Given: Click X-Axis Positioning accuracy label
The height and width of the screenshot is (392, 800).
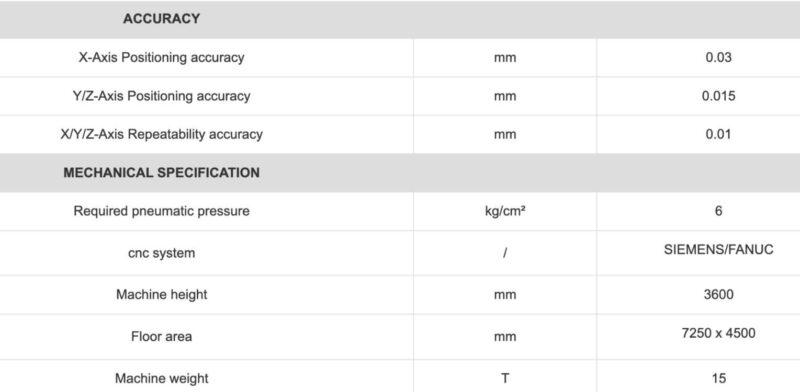Looking at the screenshot, I should [x=161, y=58].
